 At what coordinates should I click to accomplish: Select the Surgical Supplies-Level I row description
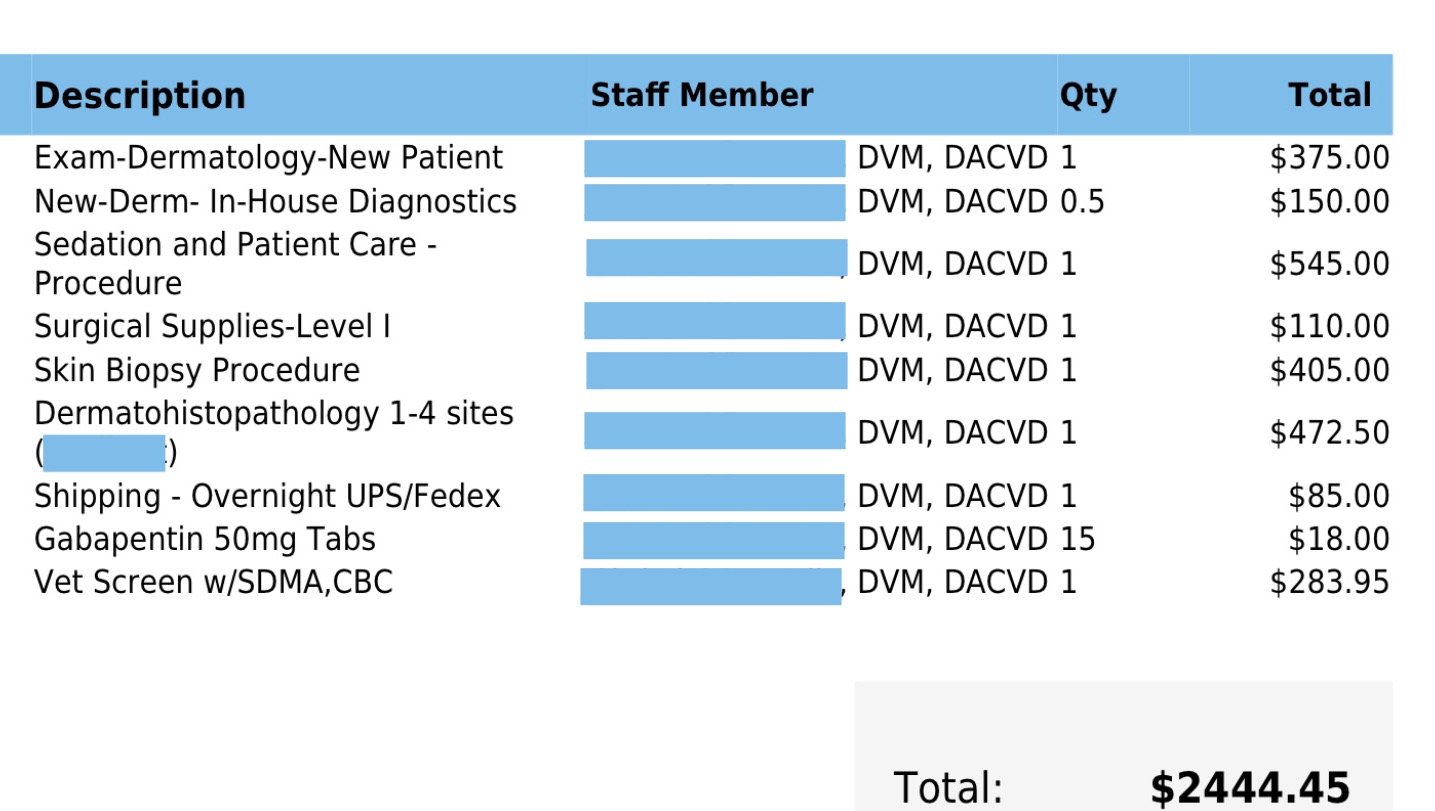(212, 327)
